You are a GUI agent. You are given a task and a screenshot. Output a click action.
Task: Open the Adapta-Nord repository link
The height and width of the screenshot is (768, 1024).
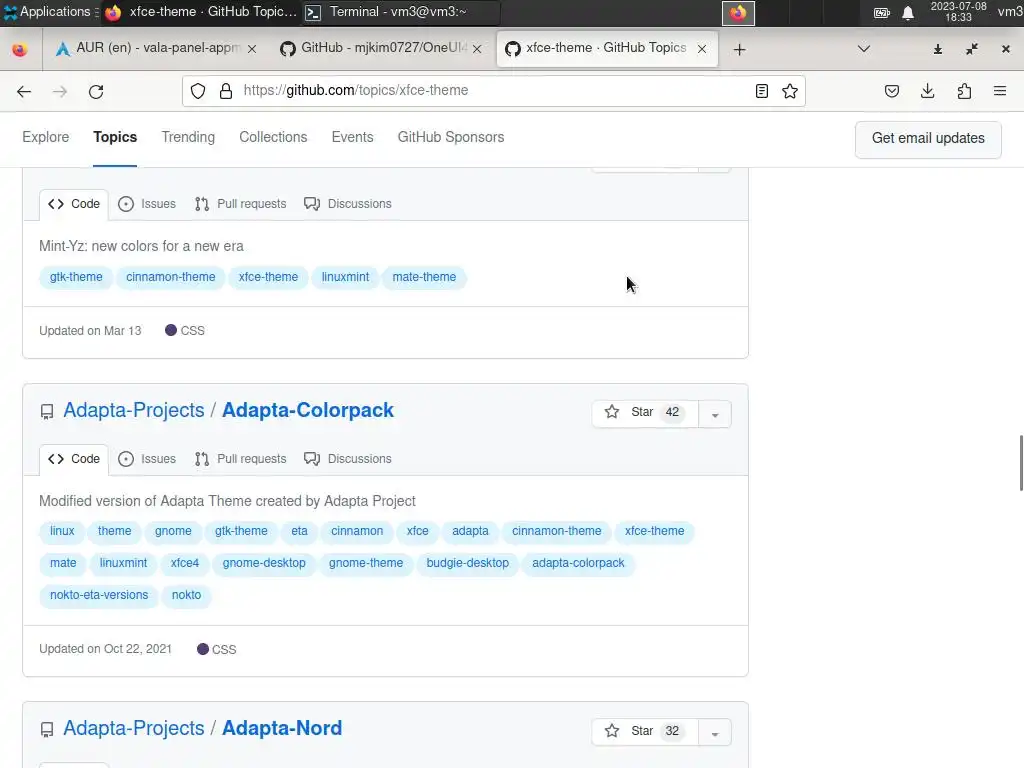281,728
